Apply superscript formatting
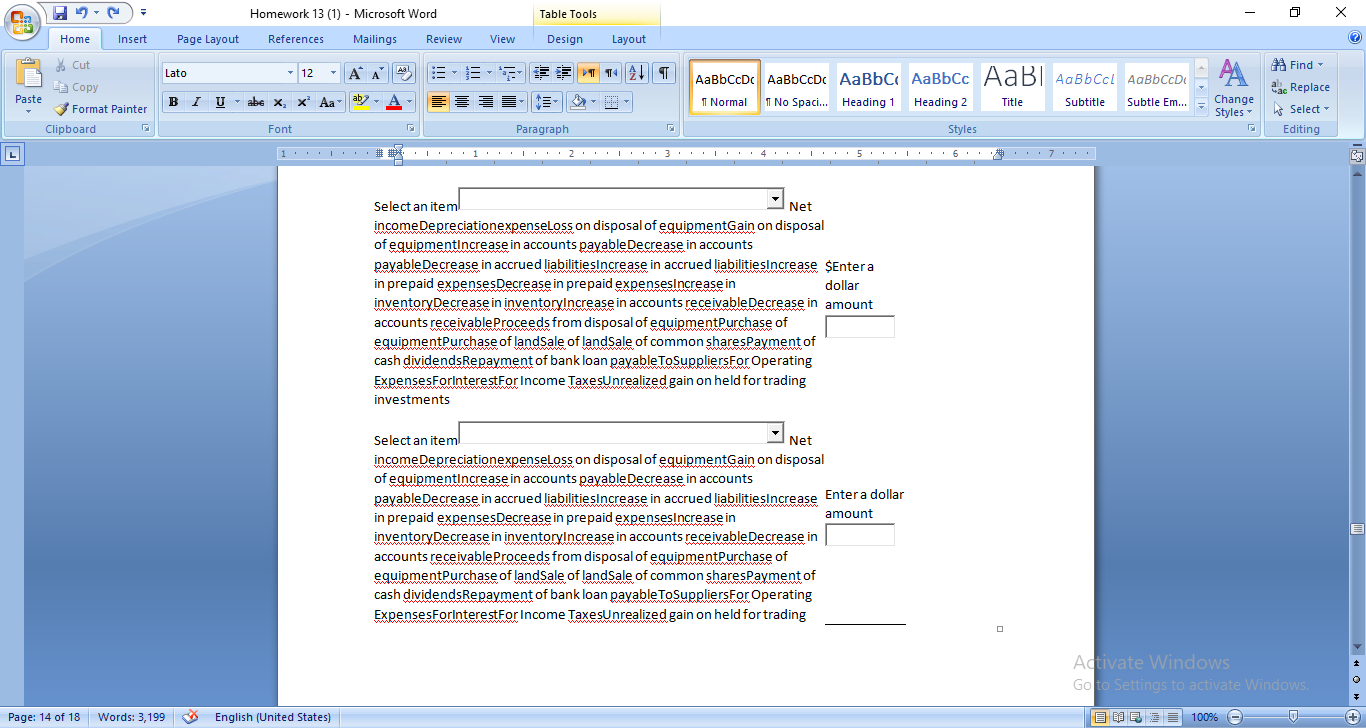 coord(302,102)
